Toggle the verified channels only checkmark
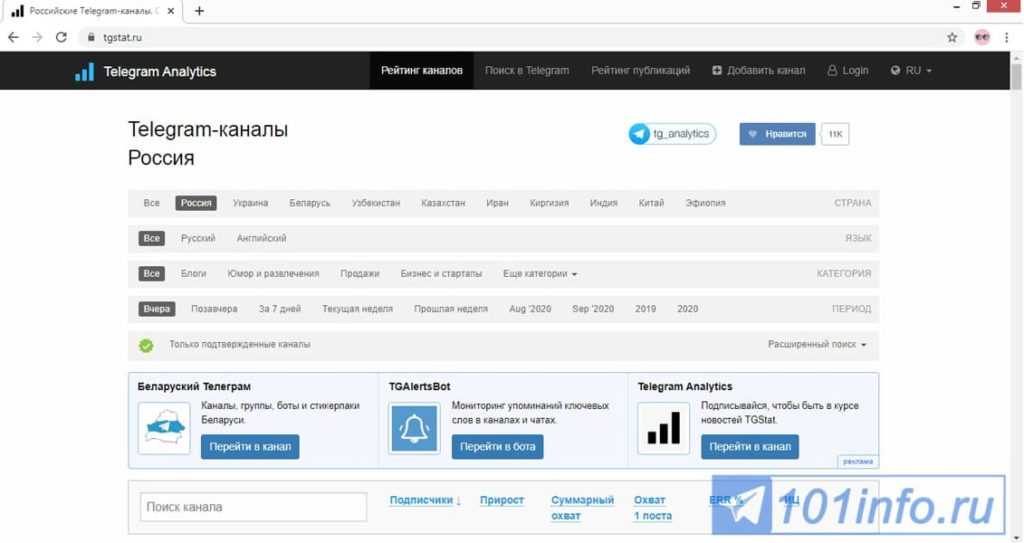 click(x=146, y=345)
